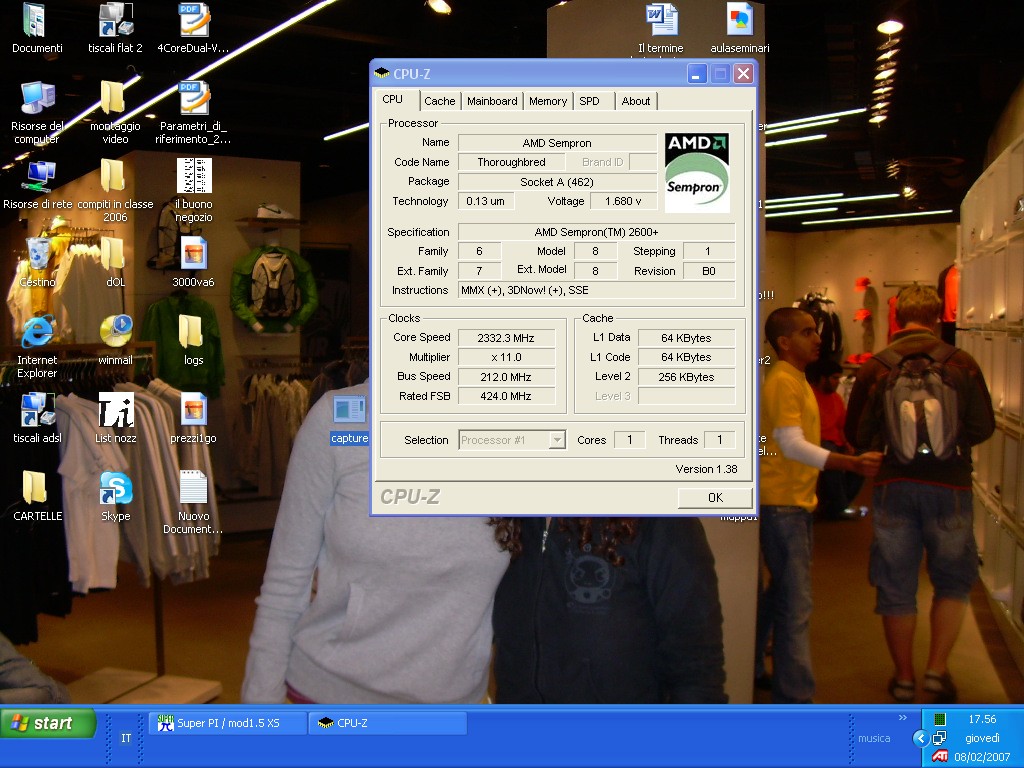Open the winmail desktop icon
1024x768 pixels.
coord(115,340)
